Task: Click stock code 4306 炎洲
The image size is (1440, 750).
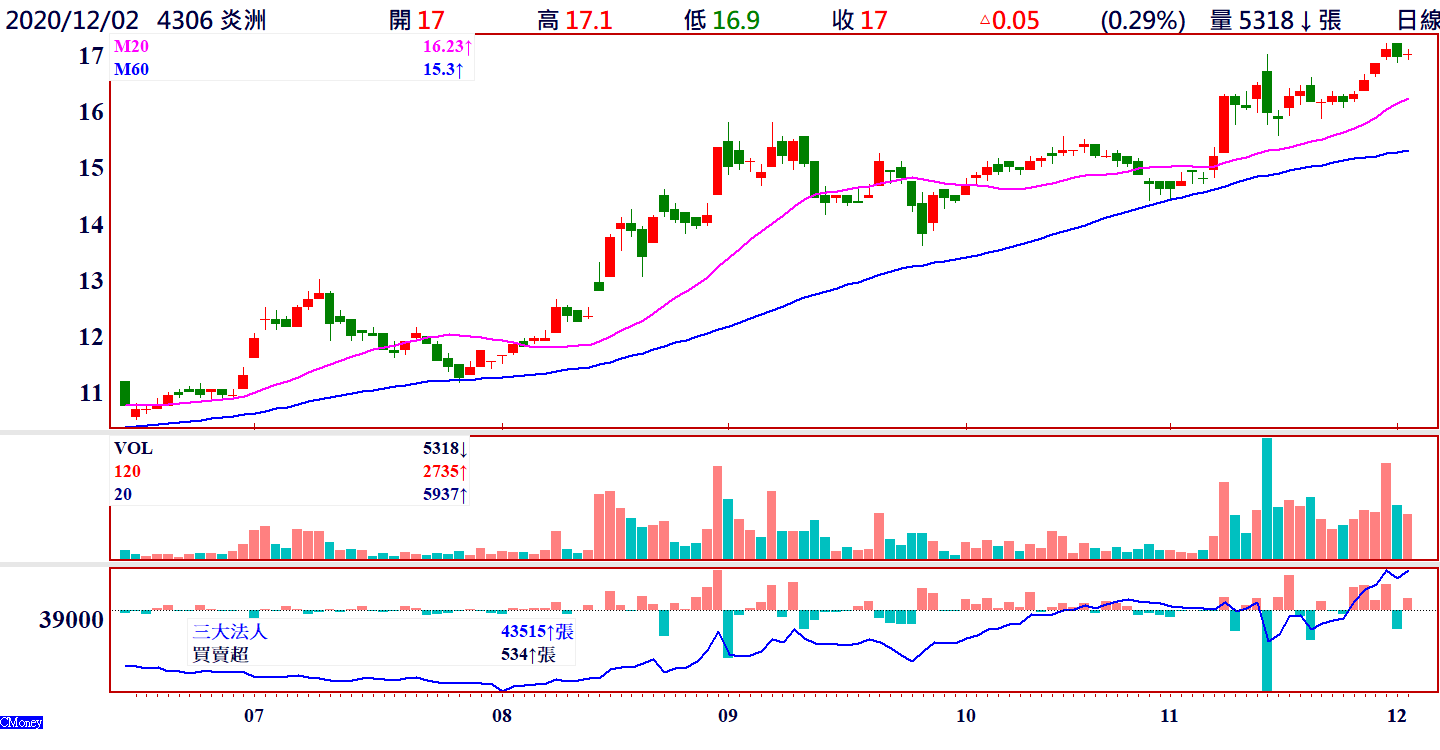Action: click(212, 19)
